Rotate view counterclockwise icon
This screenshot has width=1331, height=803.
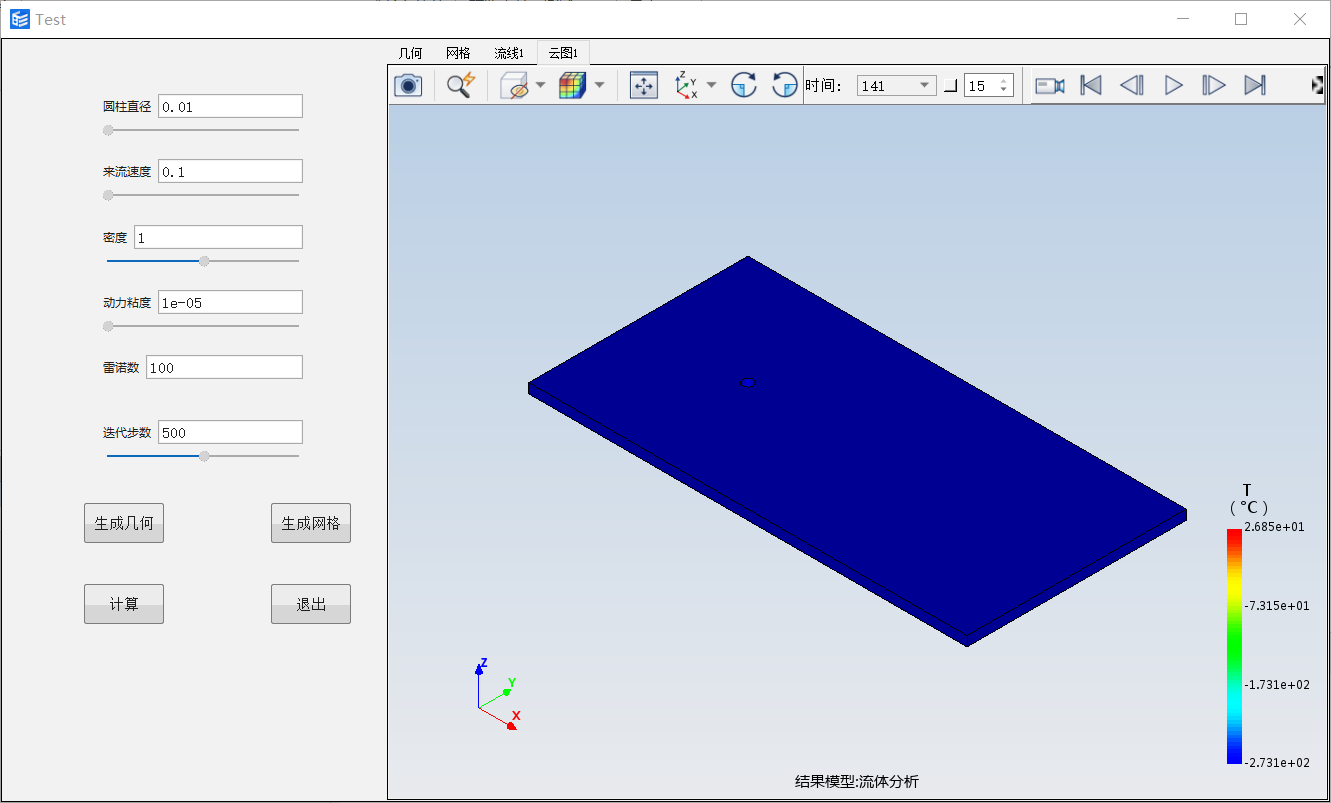point(785,86)
